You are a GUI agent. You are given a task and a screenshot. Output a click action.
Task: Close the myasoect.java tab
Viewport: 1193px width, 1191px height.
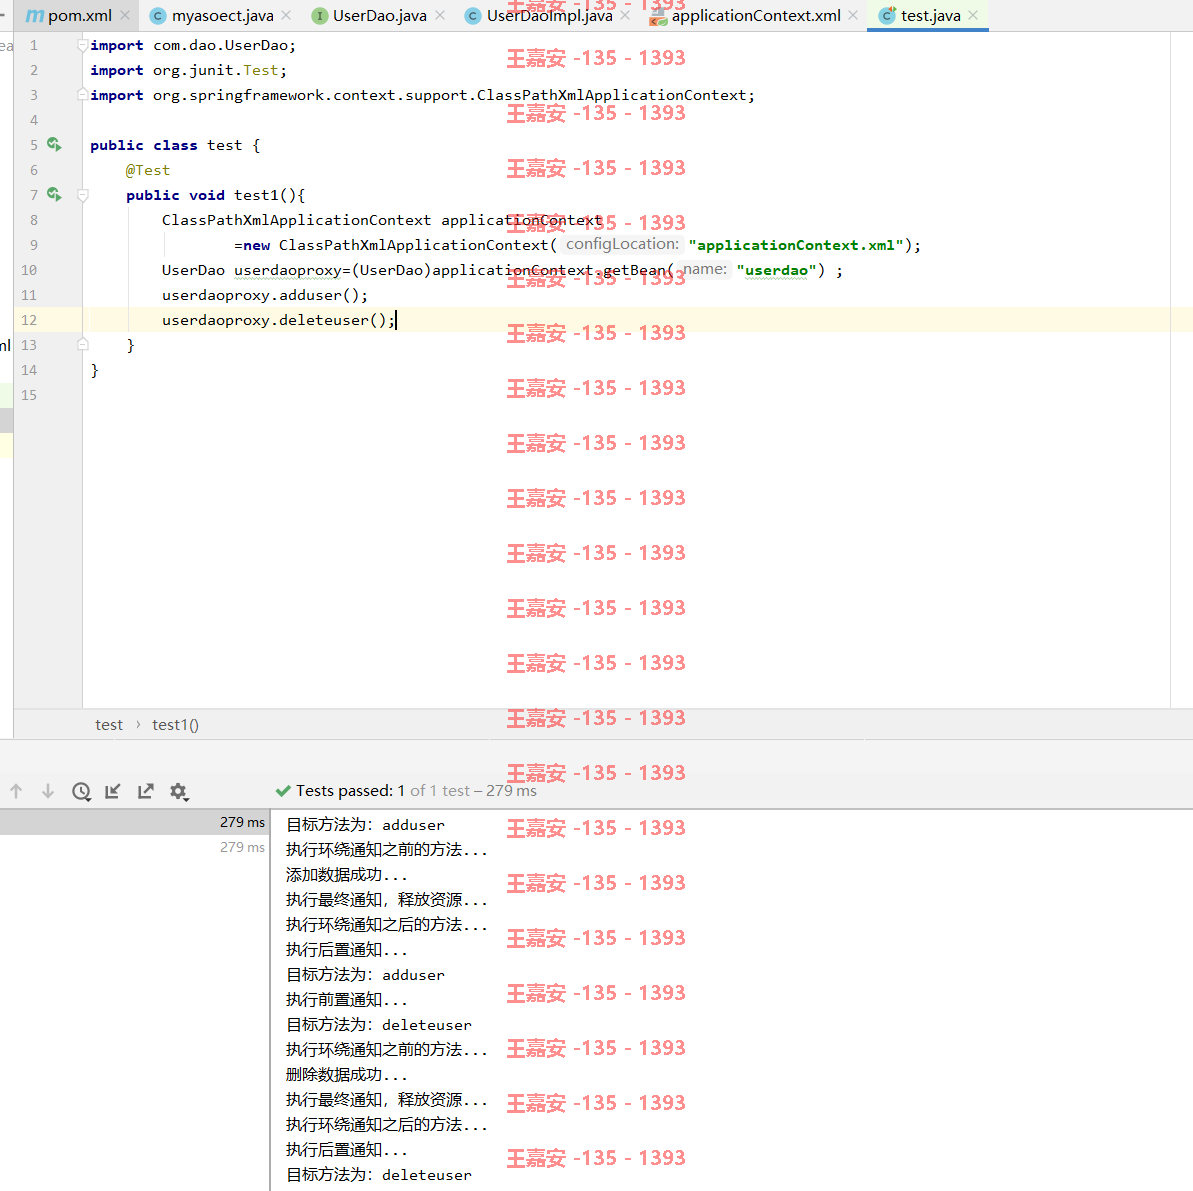click(286, 15)
